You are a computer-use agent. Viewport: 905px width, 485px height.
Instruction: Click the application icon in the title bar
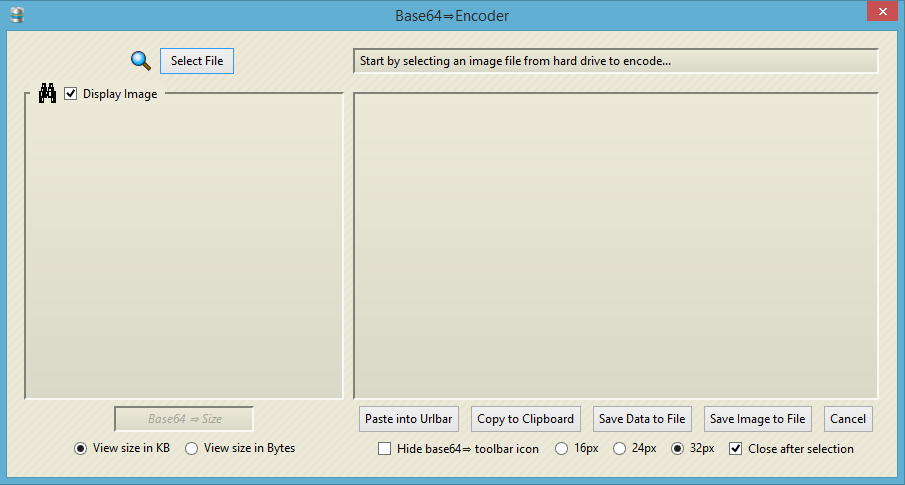click(x=16, y=15)
